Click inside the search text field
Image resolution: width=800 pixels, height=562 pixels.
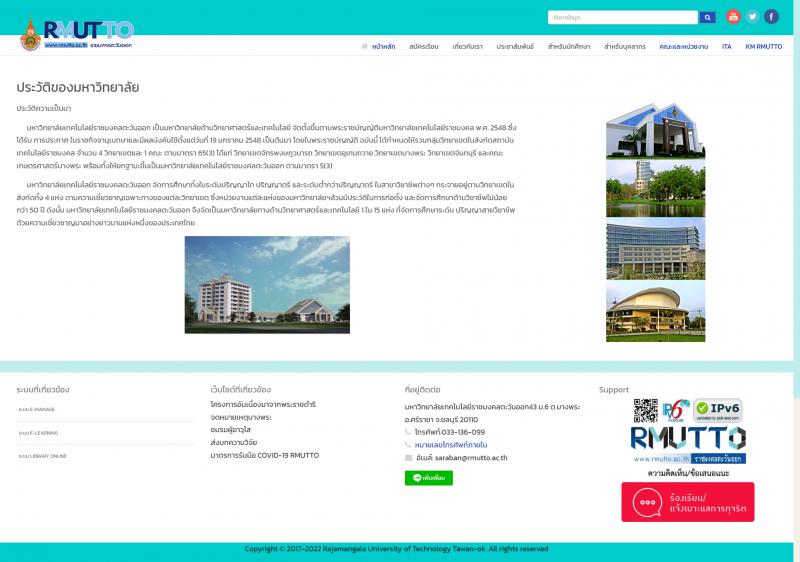(x=622, y=17)
